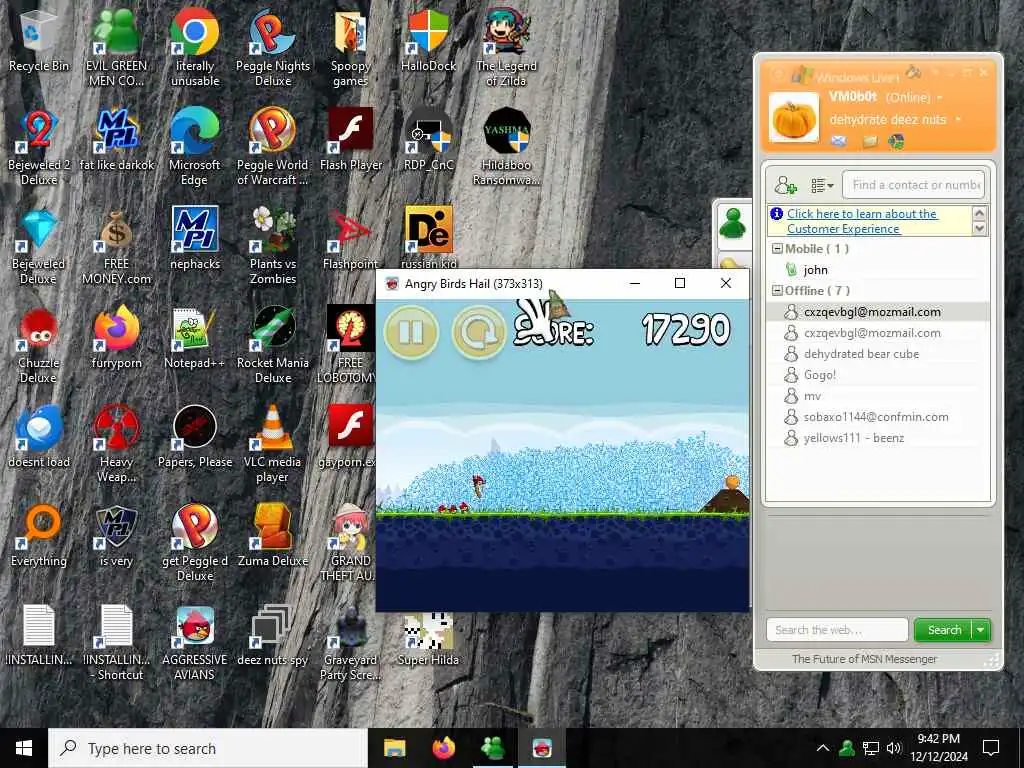This screenshot has width=1024, height=768.
Task: Open The Legend of Zilda shortcut
Action: [506, 48]
